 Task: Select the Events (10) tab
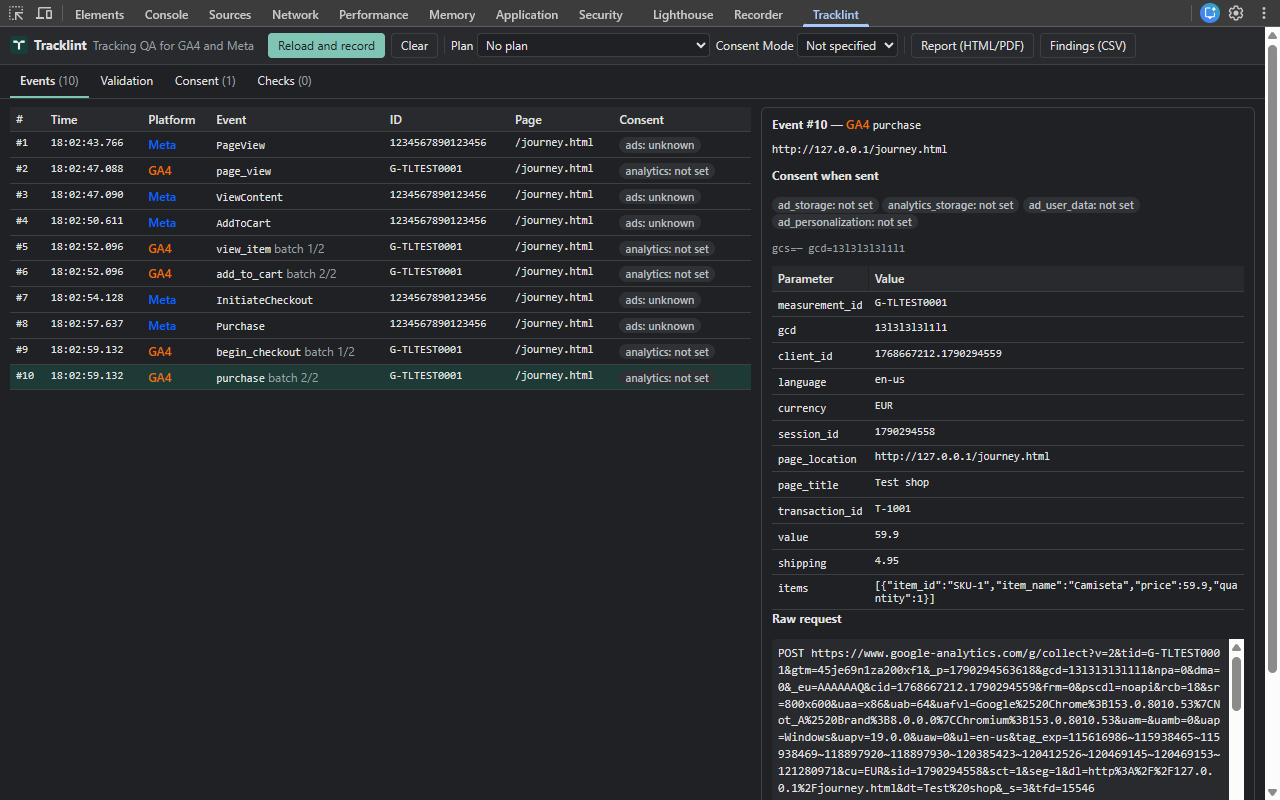(x=49, y=81)
